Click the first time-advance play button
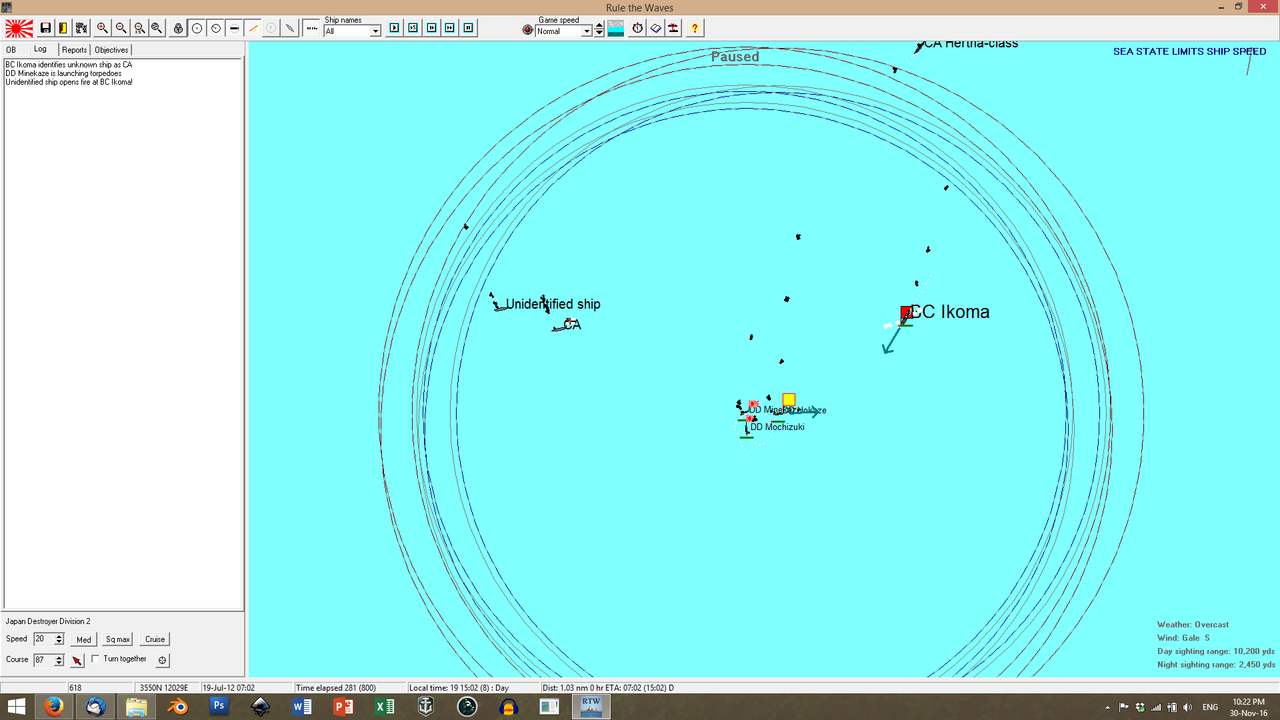Viewport: 1280px width, 720px height. [393, 28]
